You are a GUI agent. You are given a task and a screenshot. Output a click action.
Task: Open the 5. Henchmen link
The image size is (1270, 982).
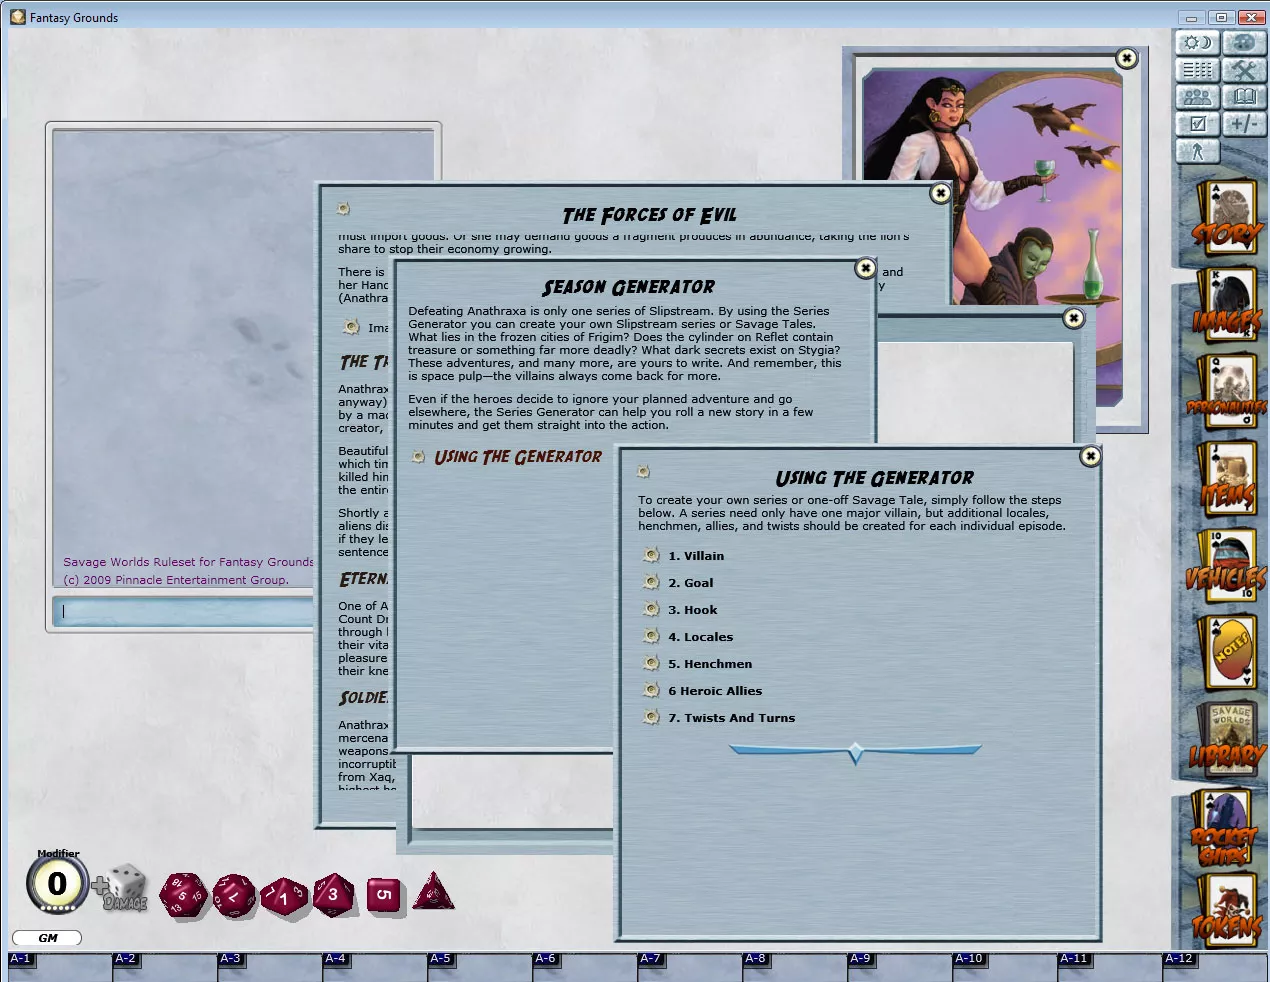(710, 664)
